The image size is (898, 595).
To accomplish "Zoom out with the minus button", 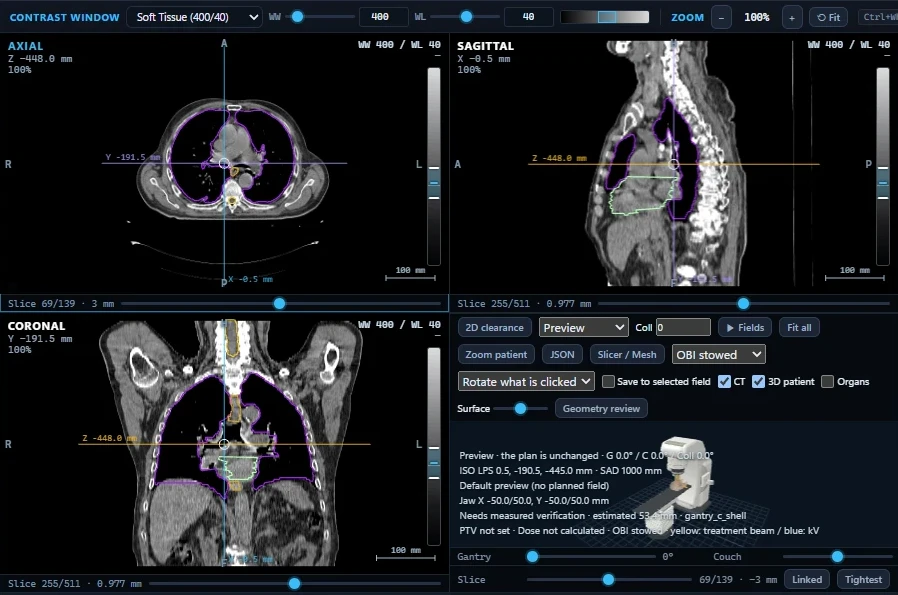I will pyautogui.click(x=721, y=17).
